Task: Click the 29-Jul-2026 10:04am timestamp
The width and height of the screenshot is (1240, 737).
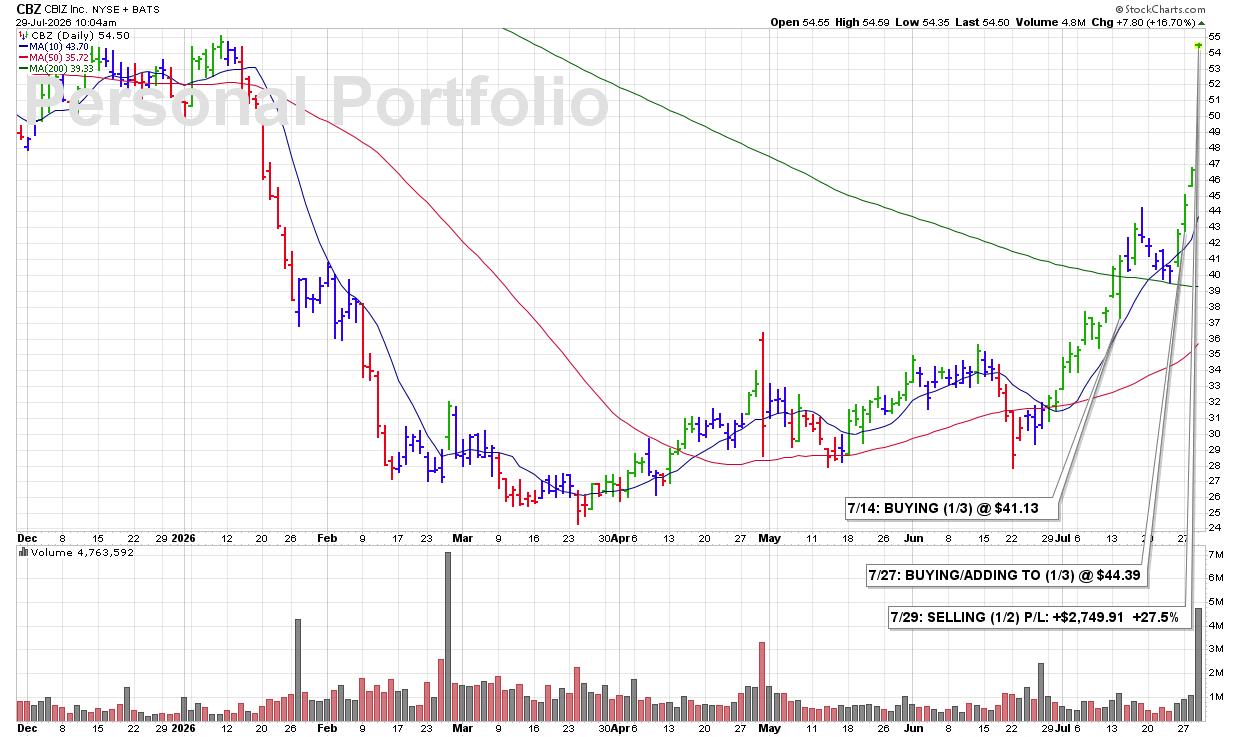Action: click(x=58, y=21)
